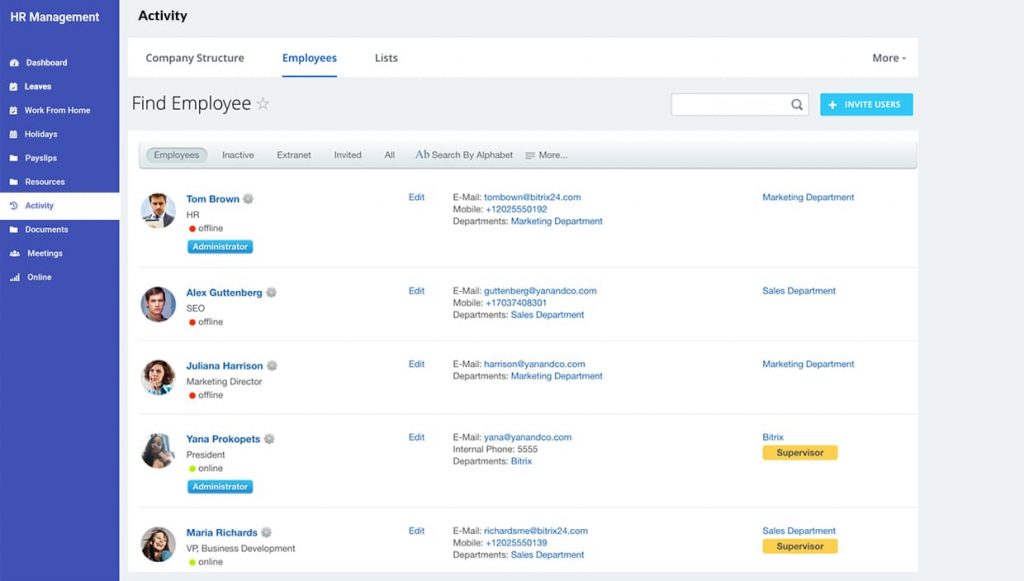Open Payslips in the sidebar
Viewport: 1024px width, 581px height.
point(43,157)
